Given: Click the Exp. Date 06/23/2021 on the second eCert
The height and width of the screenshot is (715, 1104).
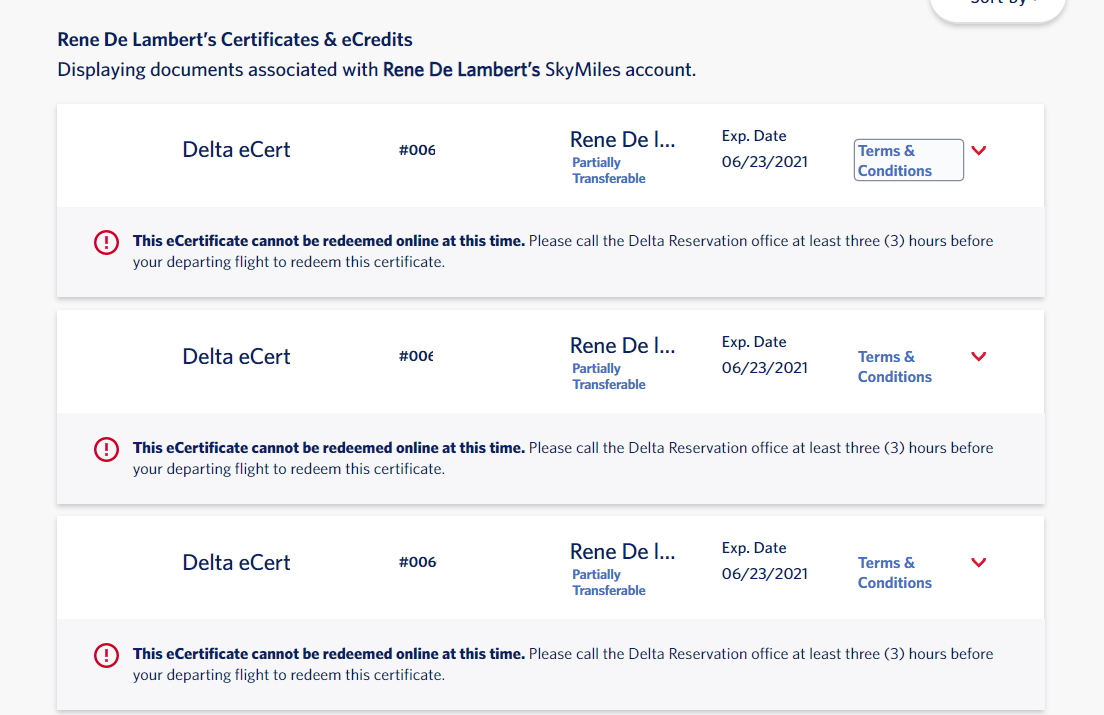Looking at the screenshot, I should pyautogui.click(x=764, y=367).
